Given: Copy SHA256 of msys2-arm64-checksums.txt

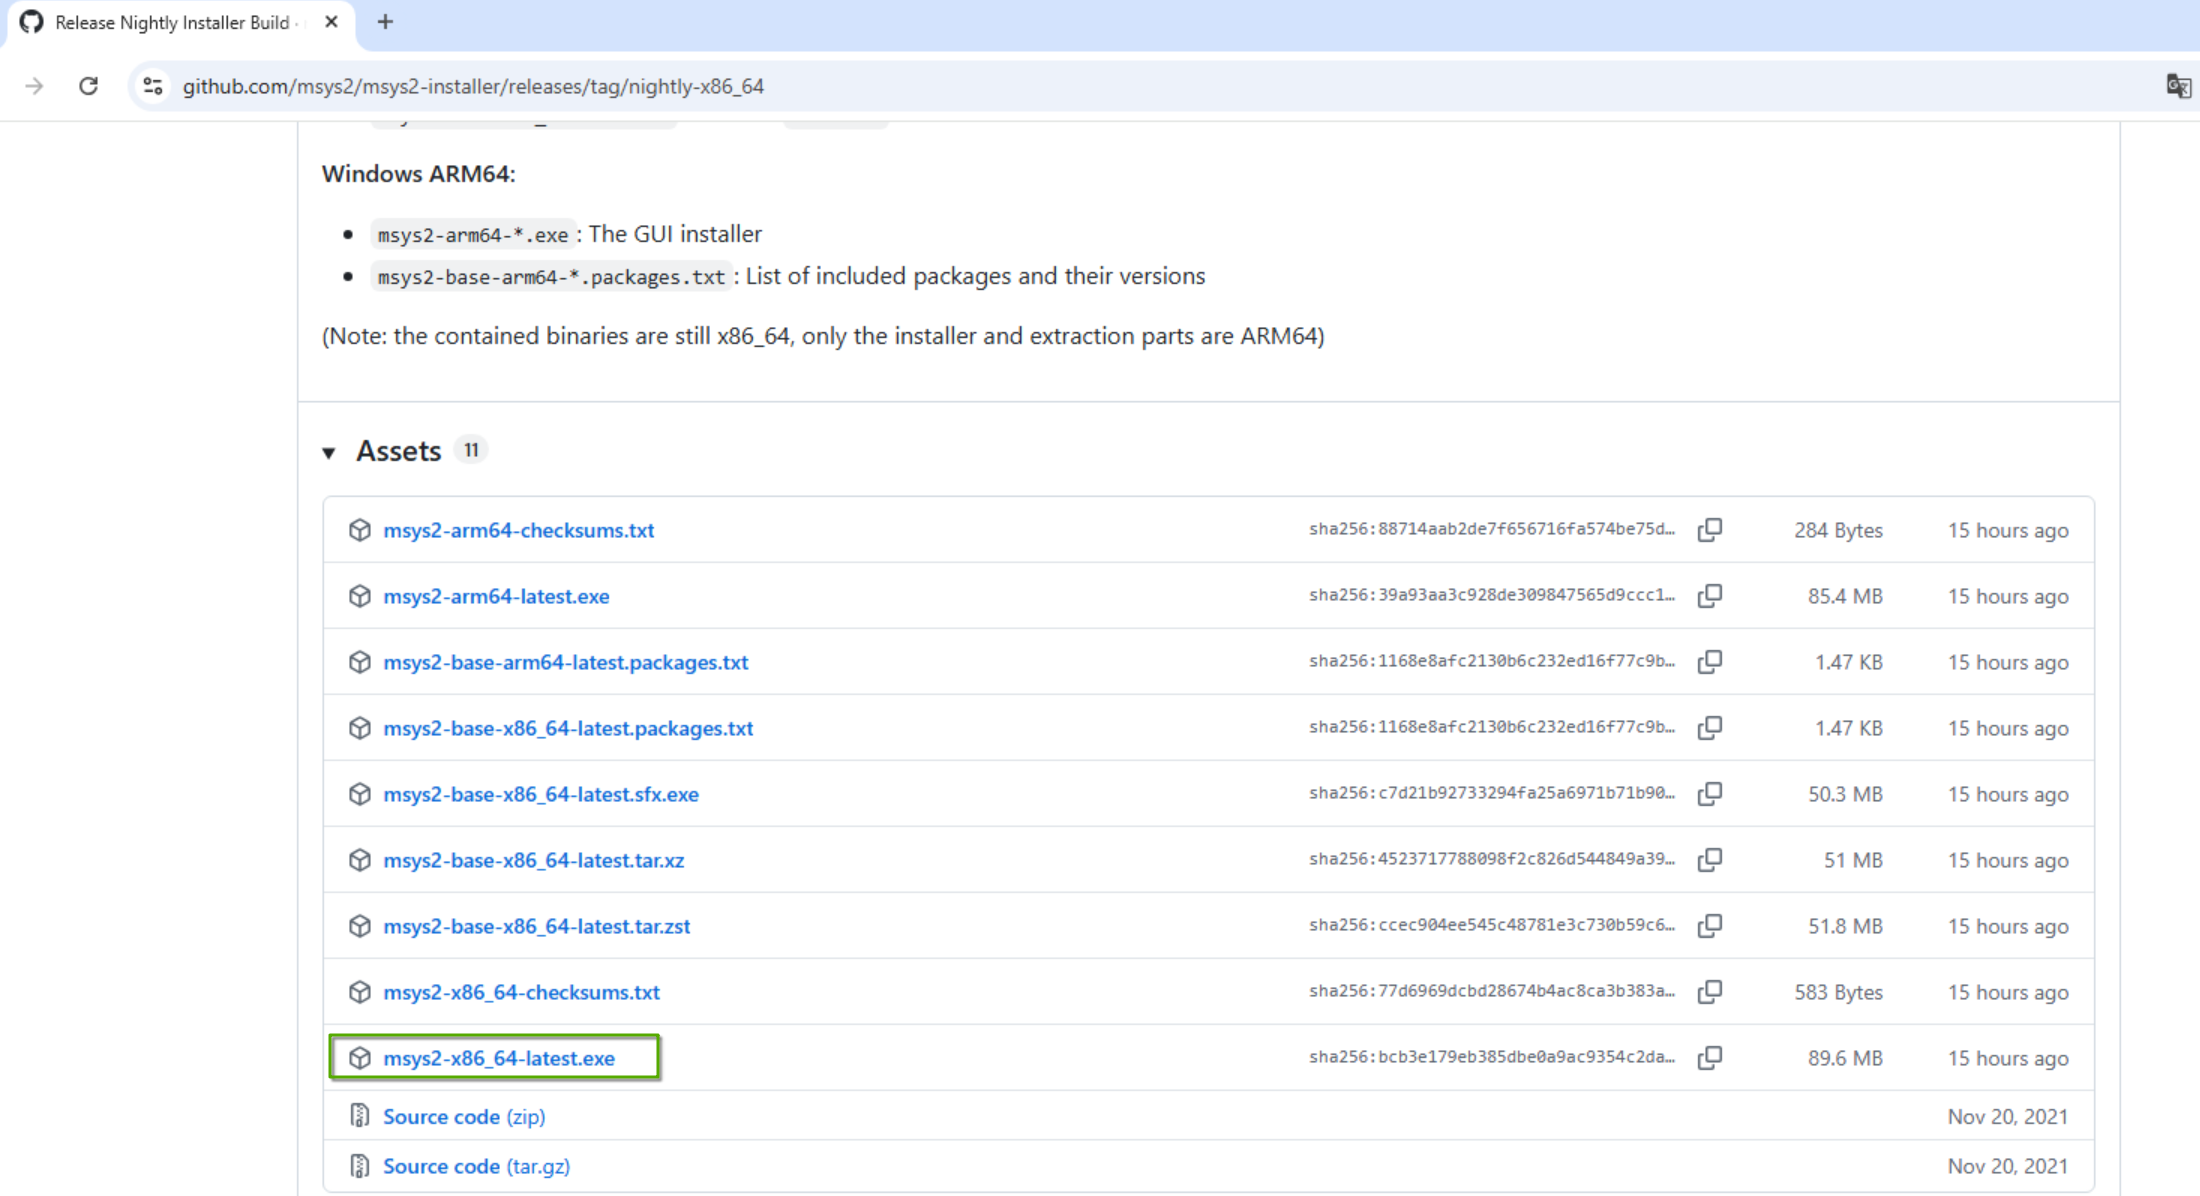Looking at the screenshot, I should pos(1710,529).
